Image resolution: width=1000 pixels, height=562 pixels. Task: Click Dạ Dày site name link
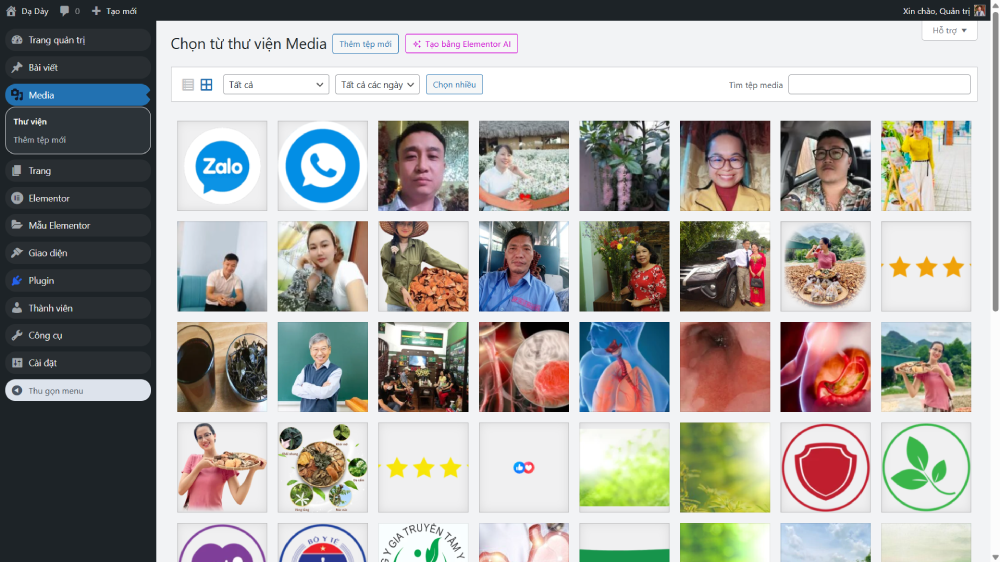point(27,11)
